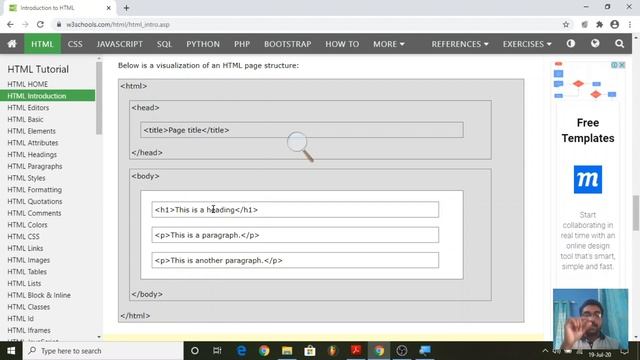Open BOOTSTRAP in top navbar
This screenshot has width=640, height=360.
[287, 44]
